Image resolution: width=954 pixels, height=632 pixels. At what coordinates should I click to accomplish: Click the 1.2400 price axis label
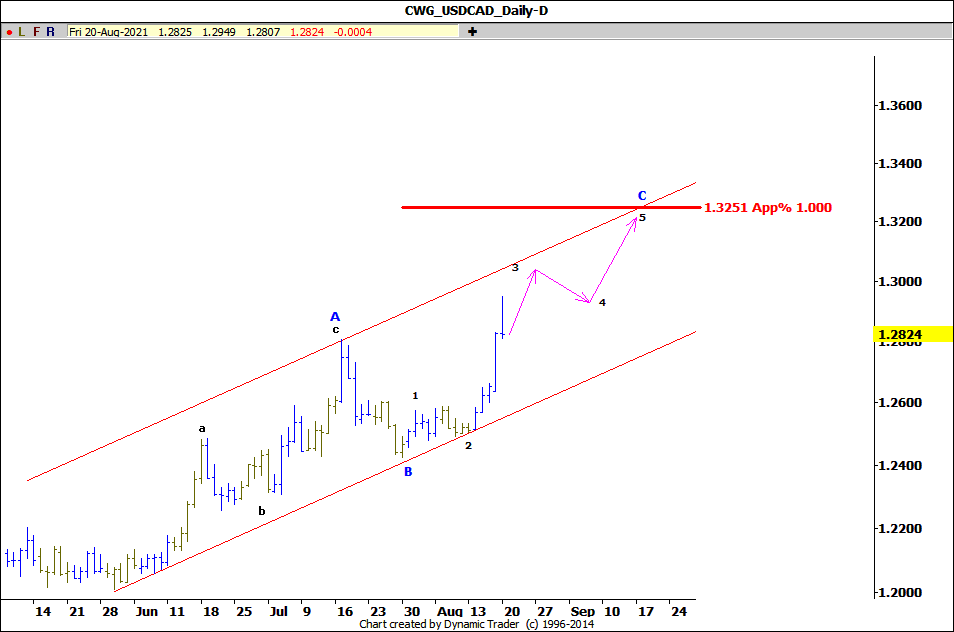point(900,466)
